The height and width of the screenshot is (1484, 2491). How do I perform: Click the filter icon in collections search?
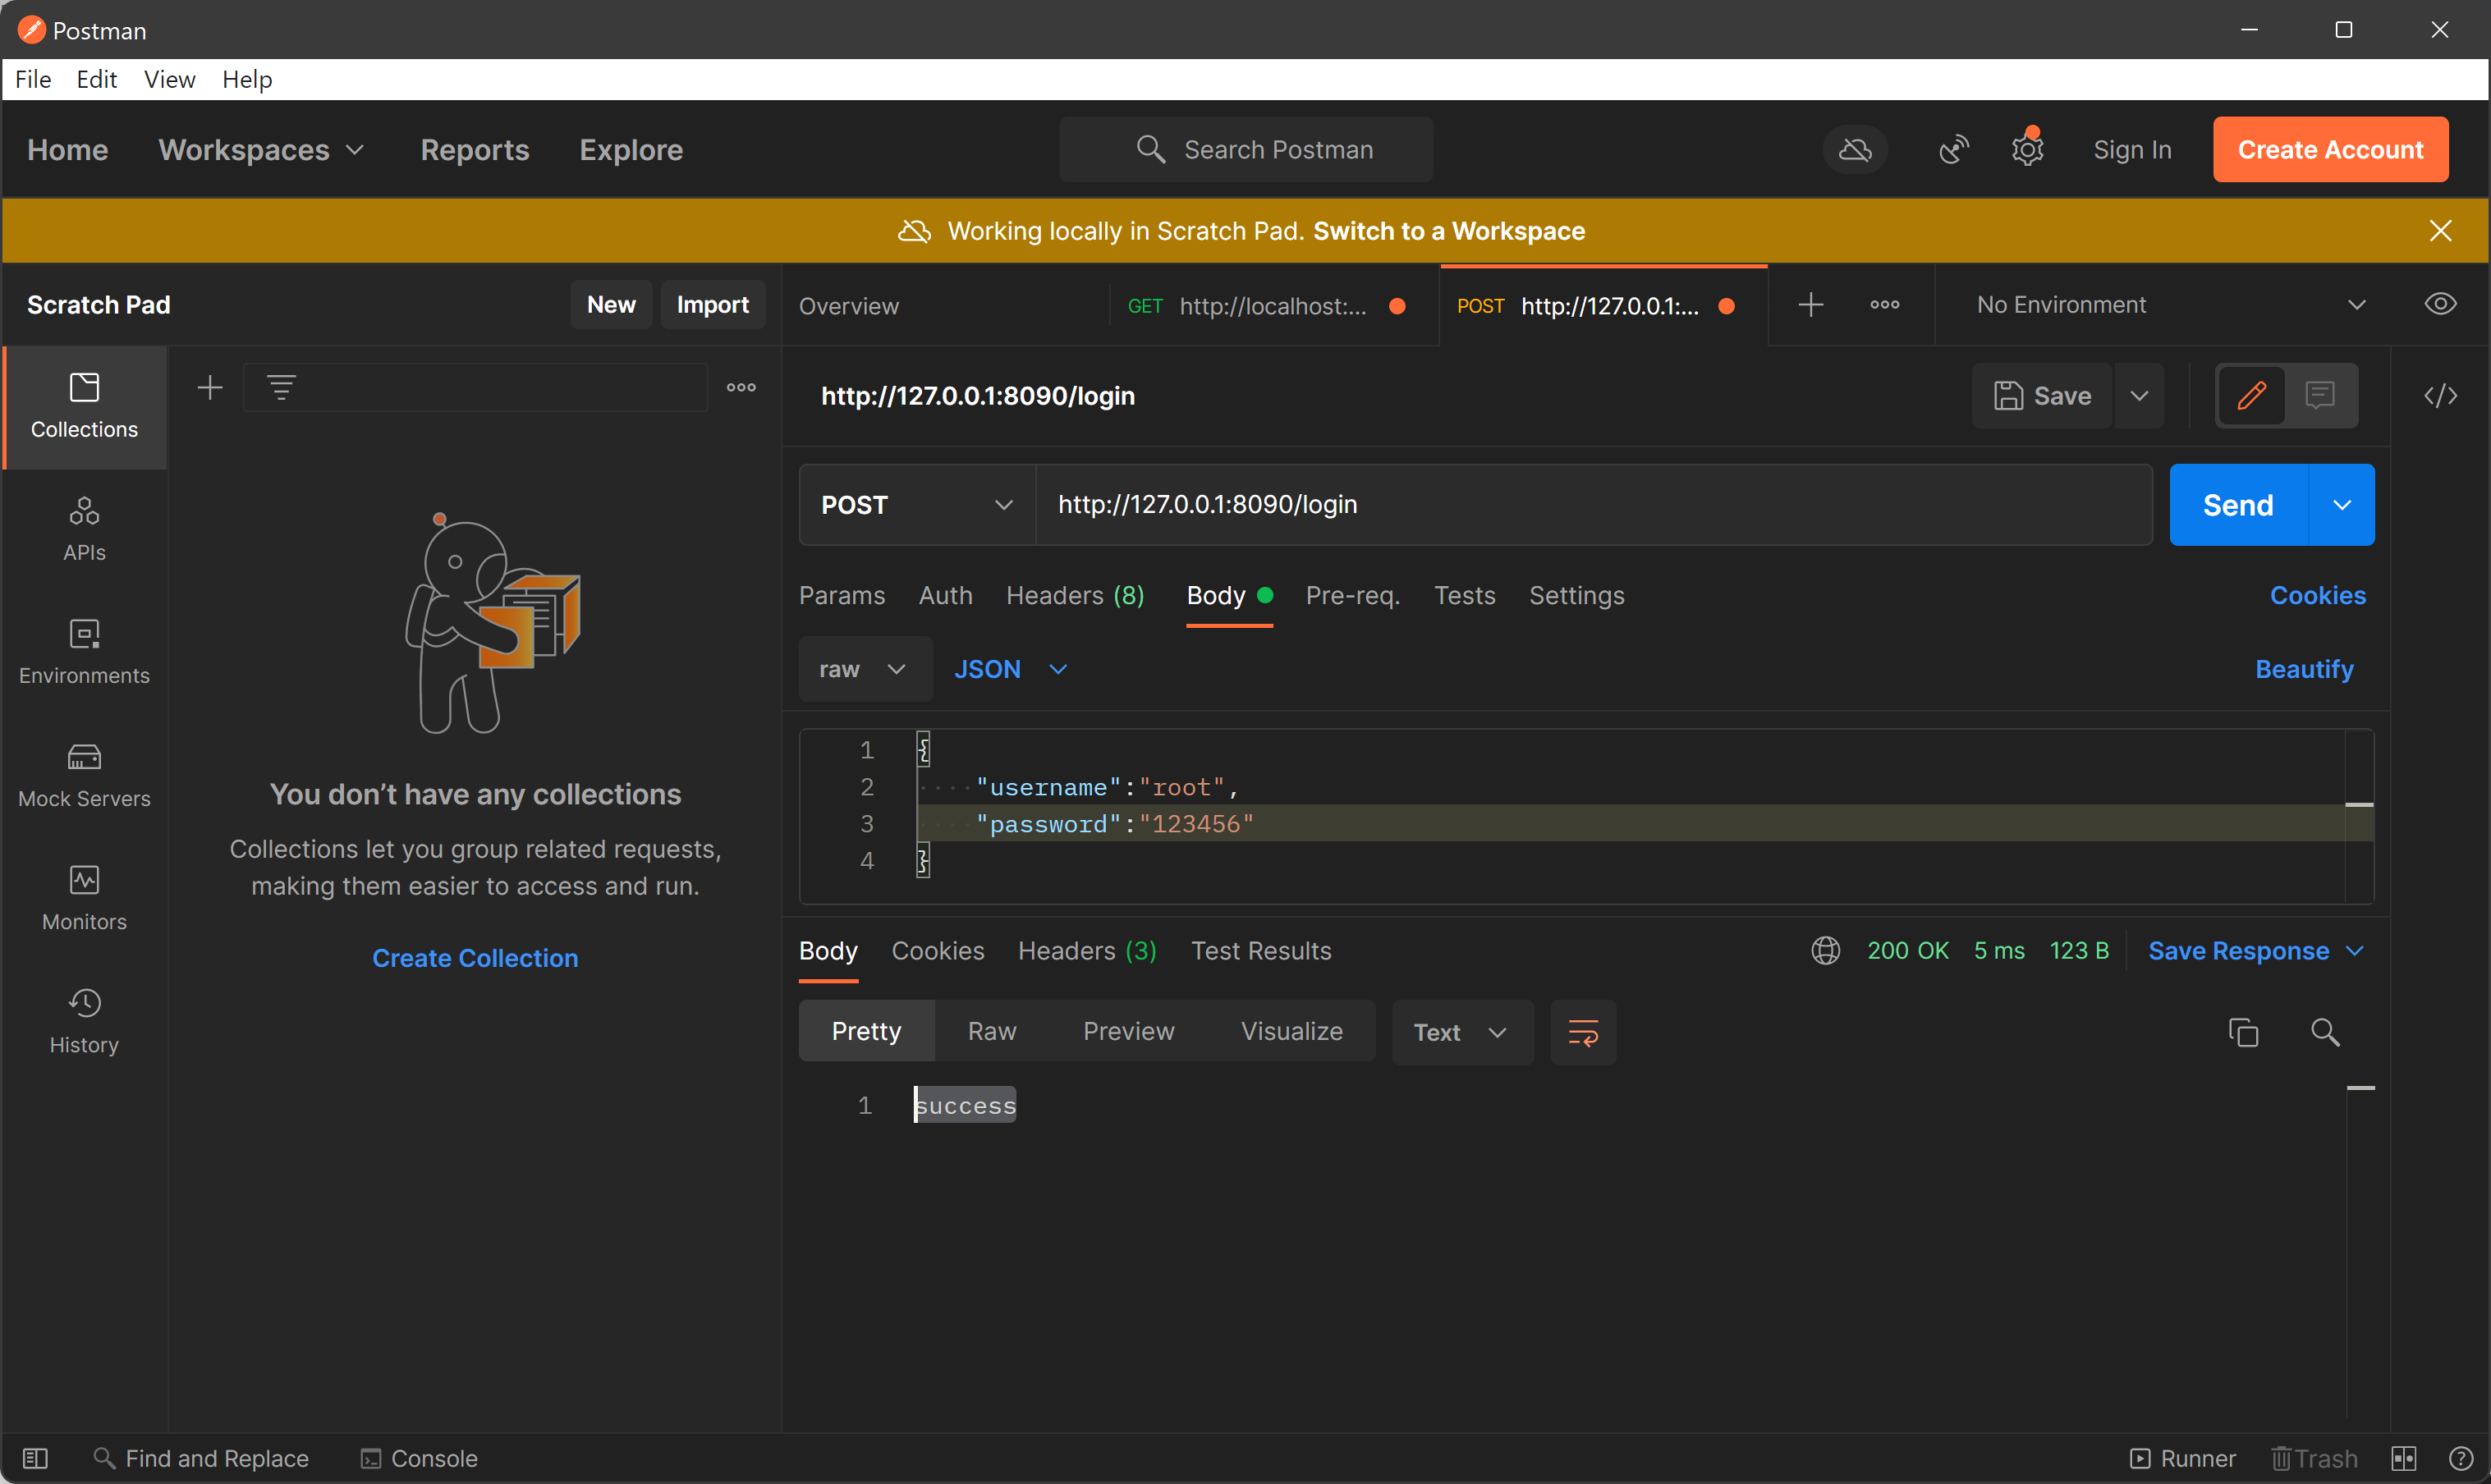pyautogui.click(x=282, y=388)
